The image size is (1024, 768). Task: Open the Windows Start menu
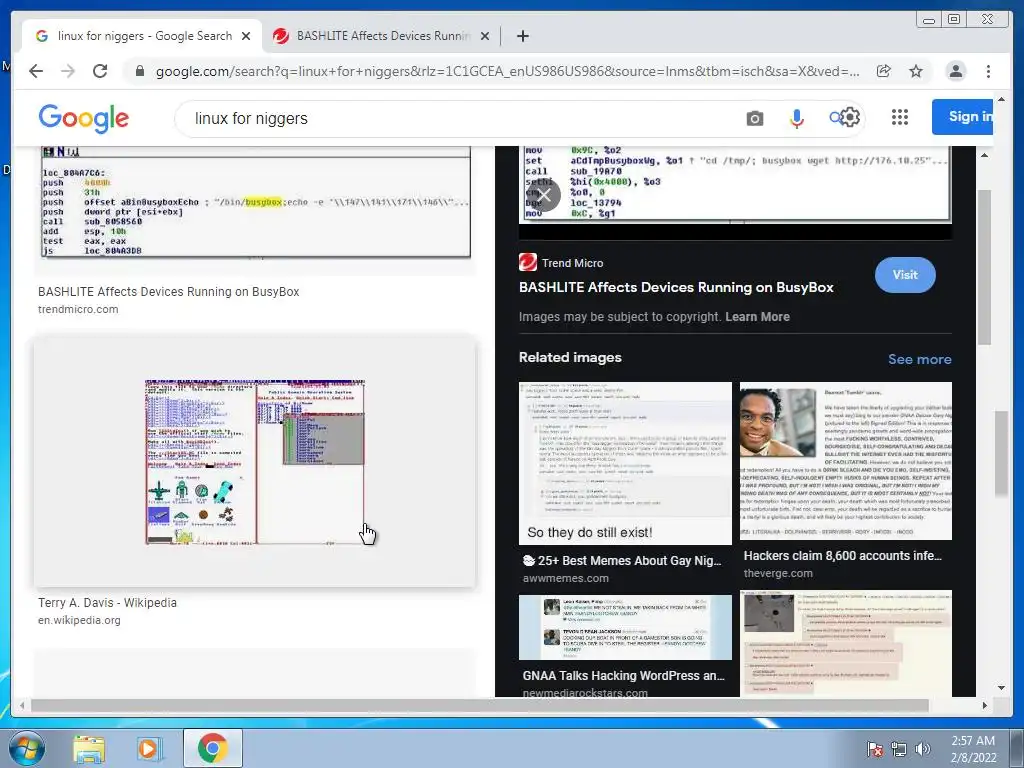click(x=27, y=748)
